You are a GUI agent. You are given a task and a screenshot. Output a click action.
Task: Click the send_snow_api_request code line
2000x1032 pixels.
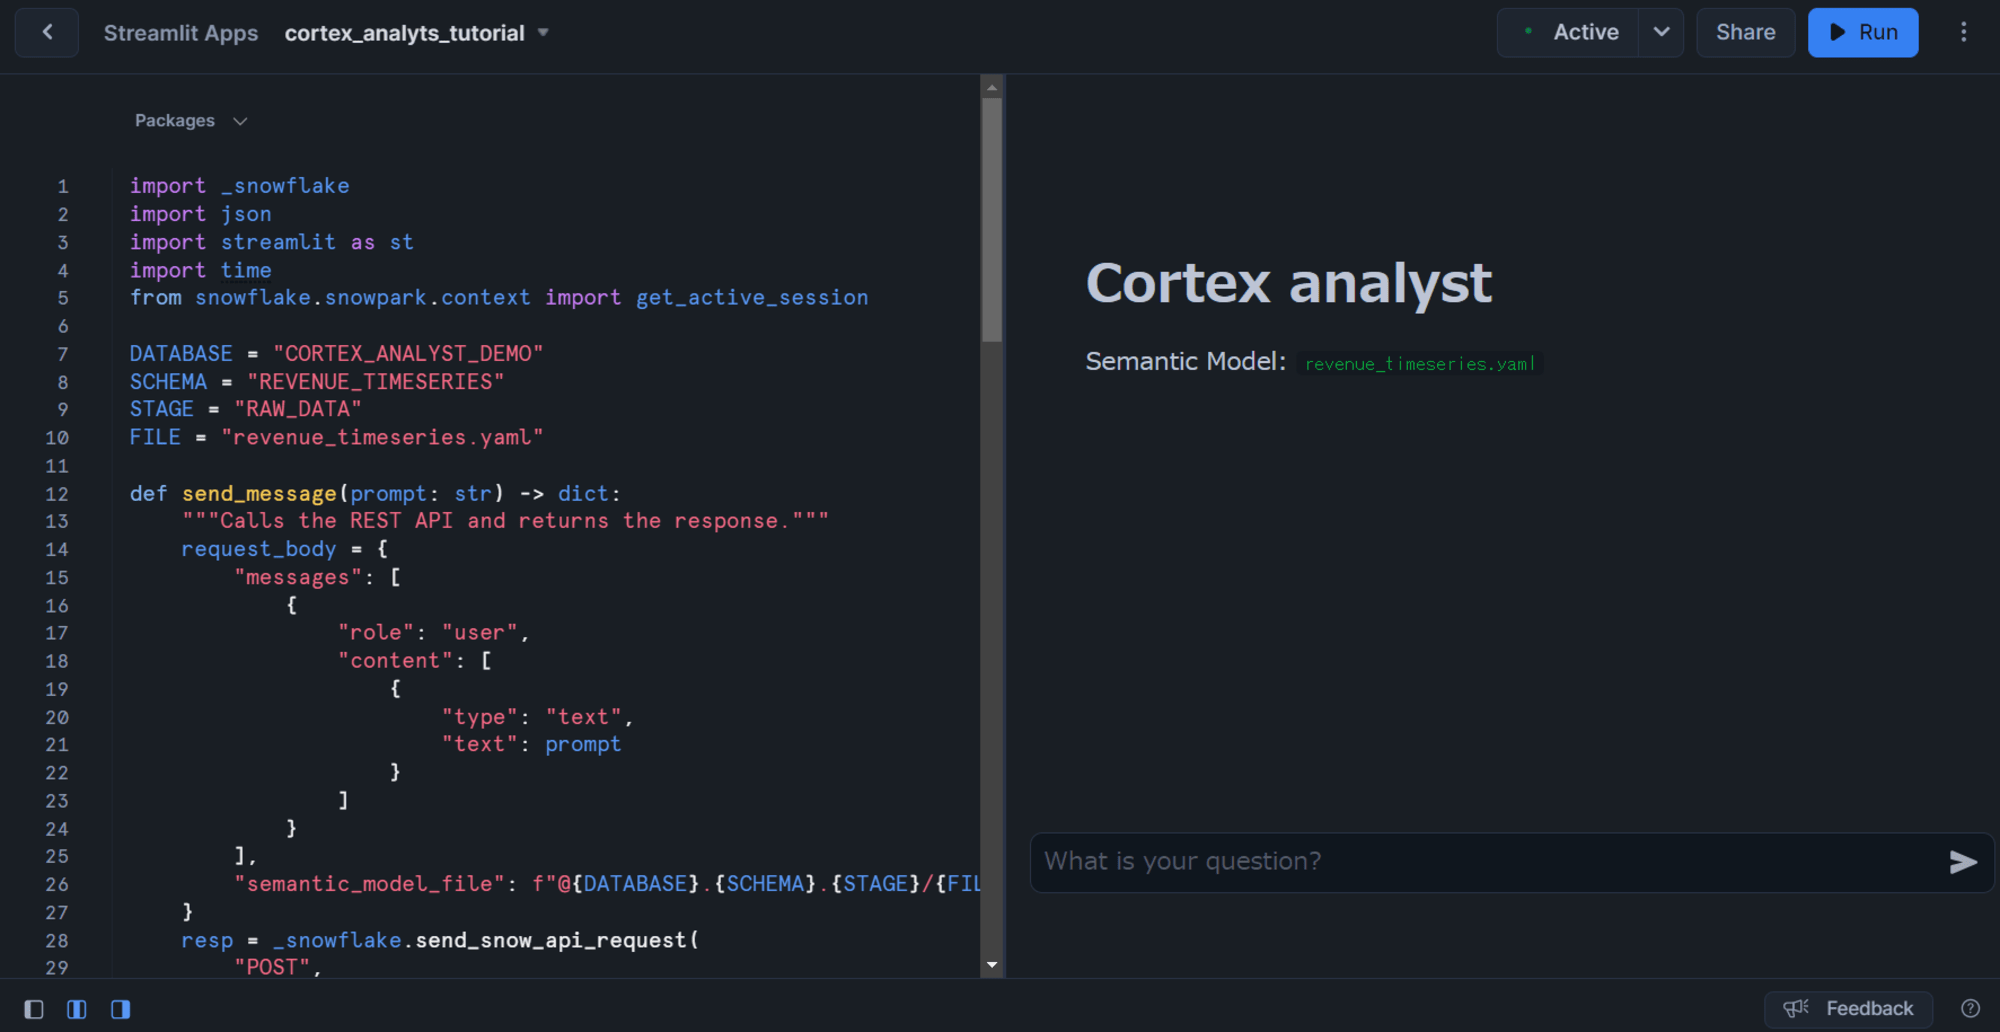[440, 940]
